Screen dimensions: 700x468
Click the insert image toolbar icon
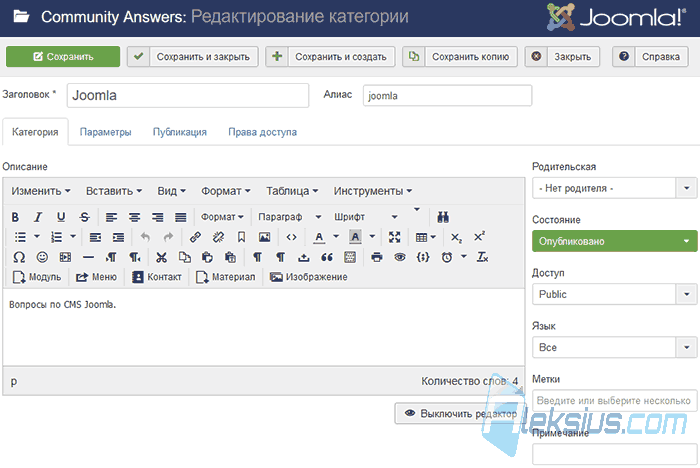click(x=265, y=237)
